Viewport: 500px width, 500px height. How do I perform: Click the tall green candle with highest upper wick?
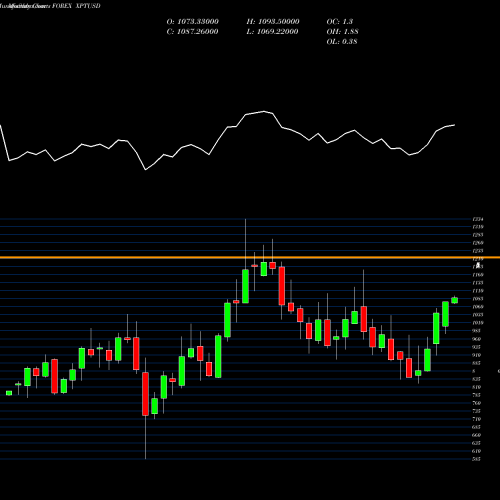pos(245,286)
